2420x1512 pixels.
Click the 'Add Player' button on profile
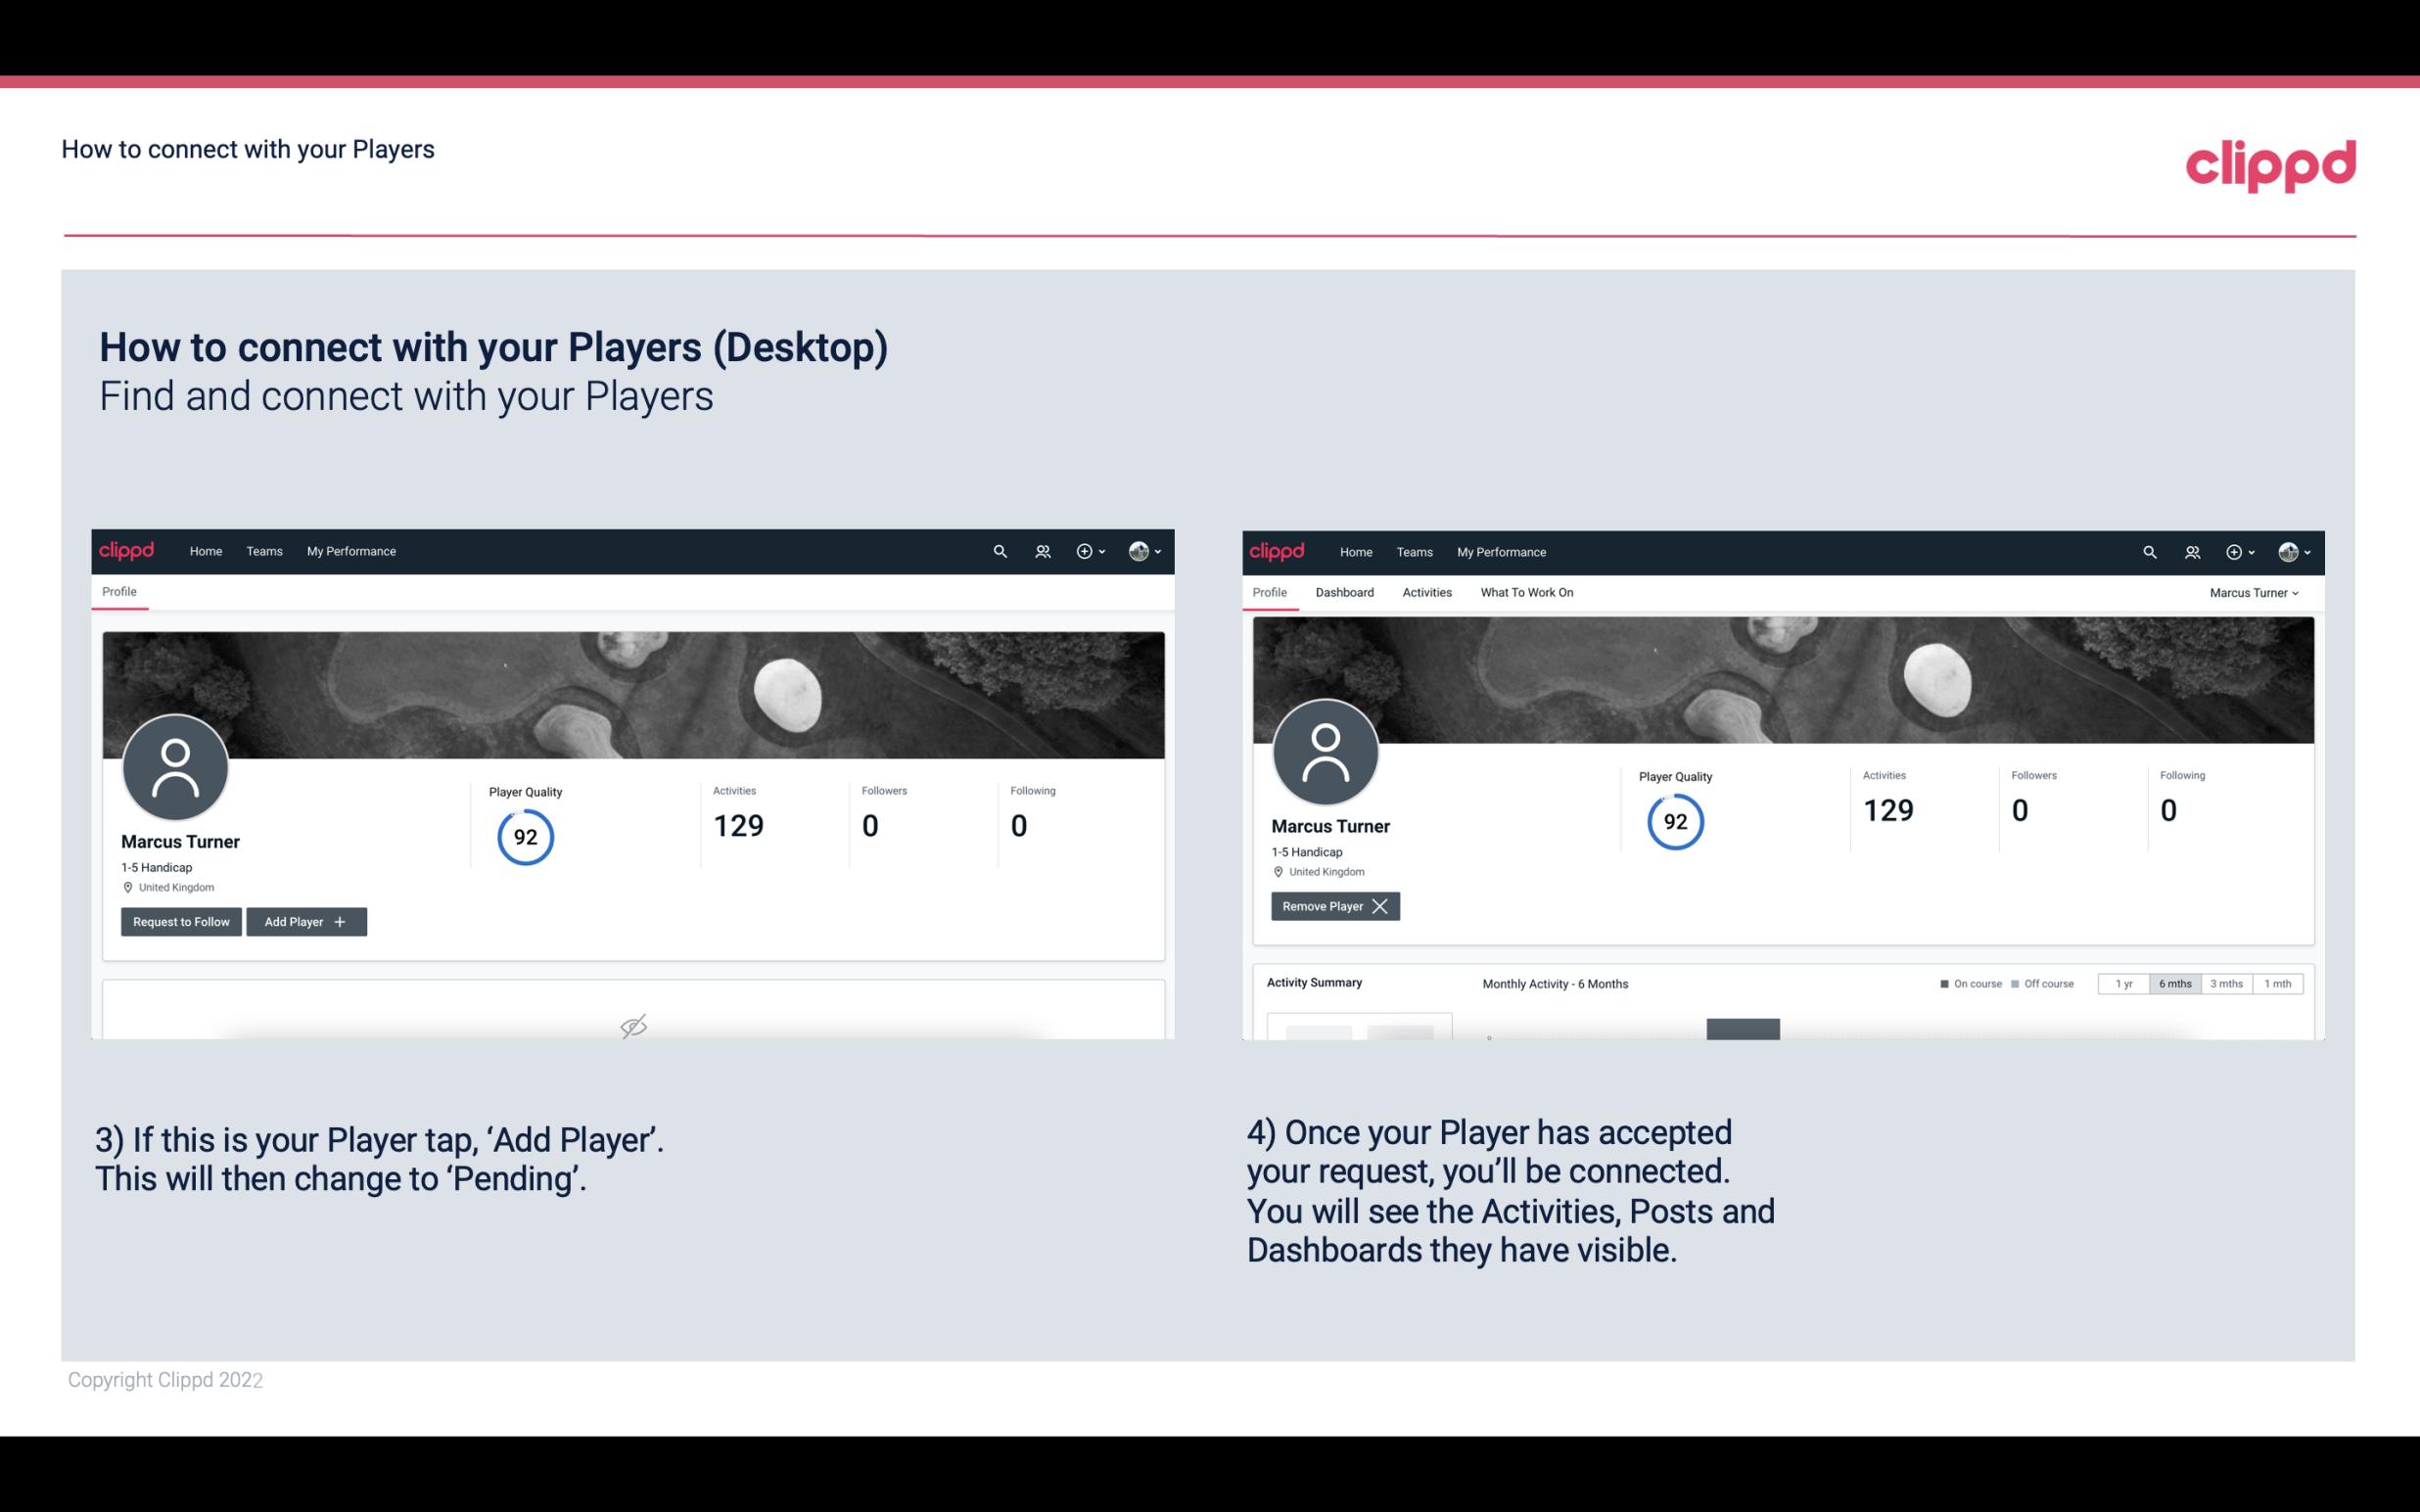(304, 920)
